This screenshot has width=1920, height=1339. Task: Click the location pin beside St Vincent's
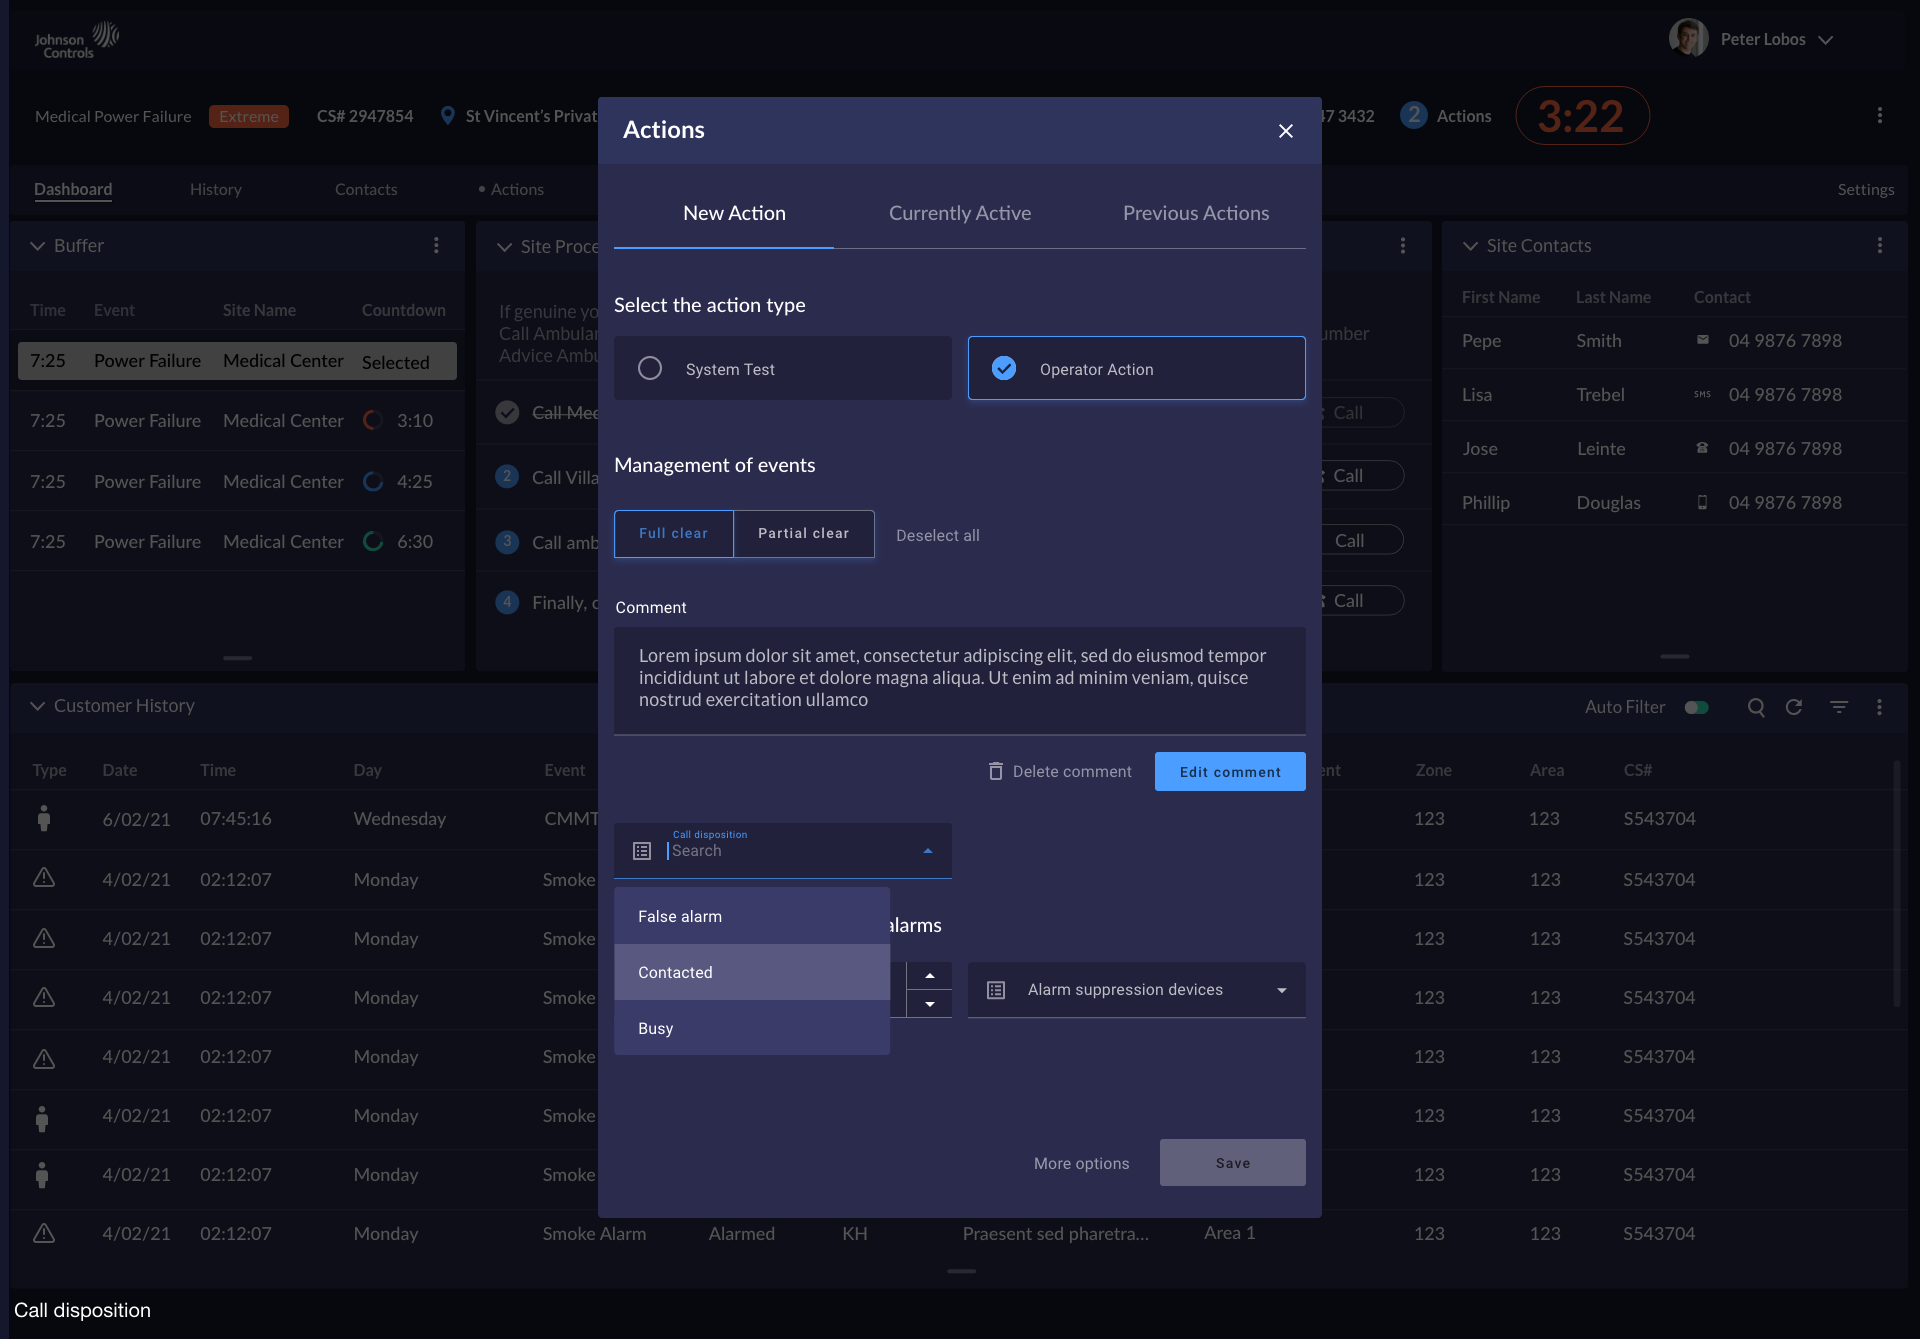pos(448,116)
